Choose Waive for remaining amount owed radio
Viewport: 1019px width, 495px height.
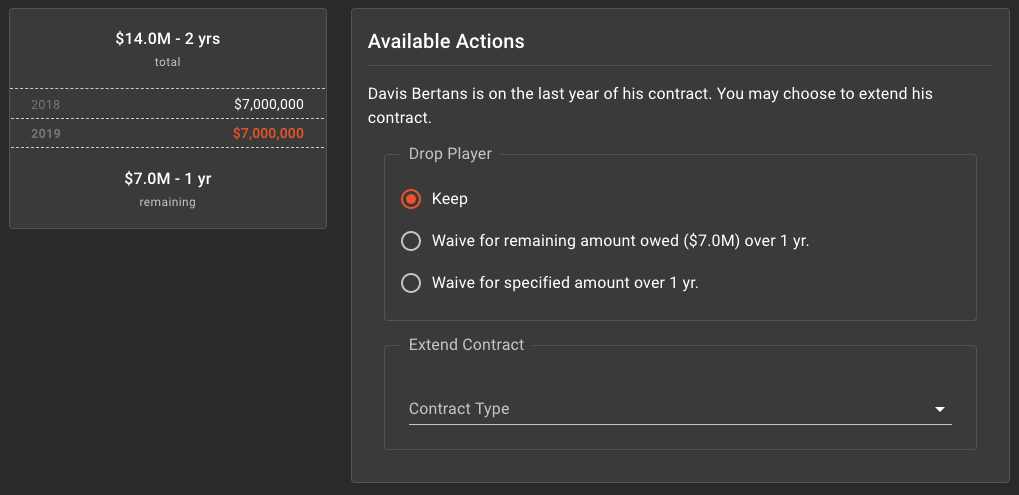click(410, 241)
